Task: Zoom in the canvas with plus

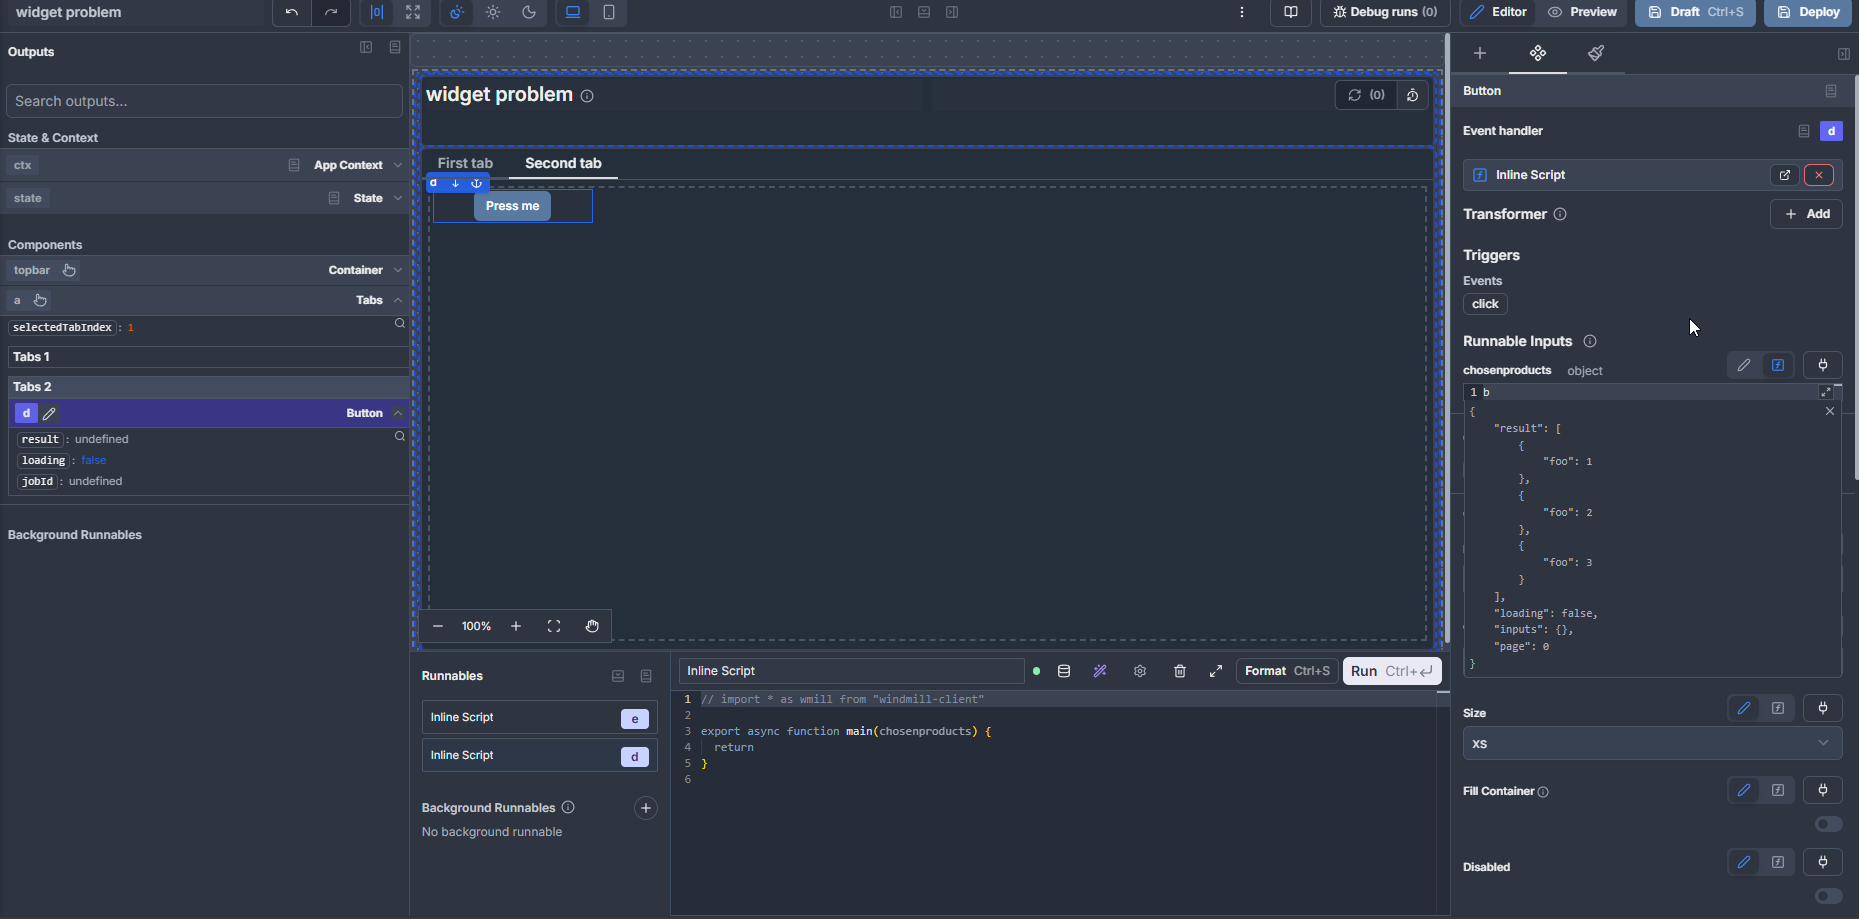Action: tap(516, 626)
